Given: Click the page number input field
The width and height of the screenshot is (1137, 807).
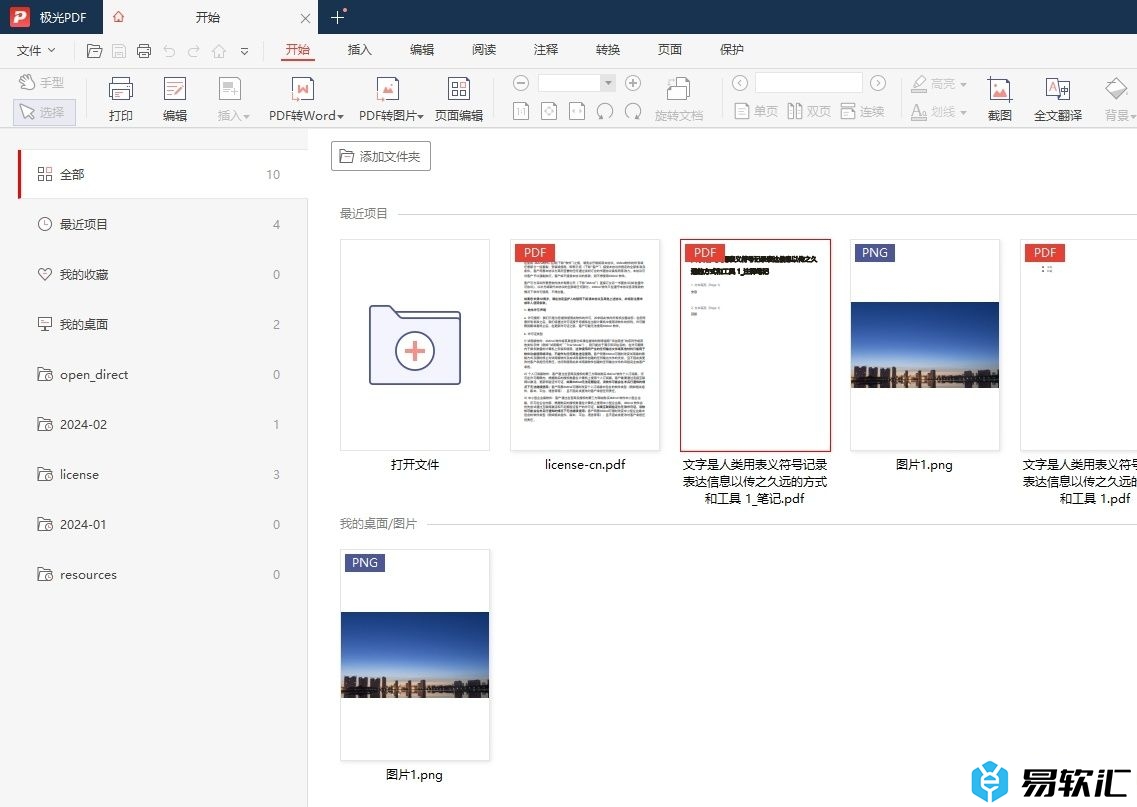Looking at the screenshot, I should (809, 83).
